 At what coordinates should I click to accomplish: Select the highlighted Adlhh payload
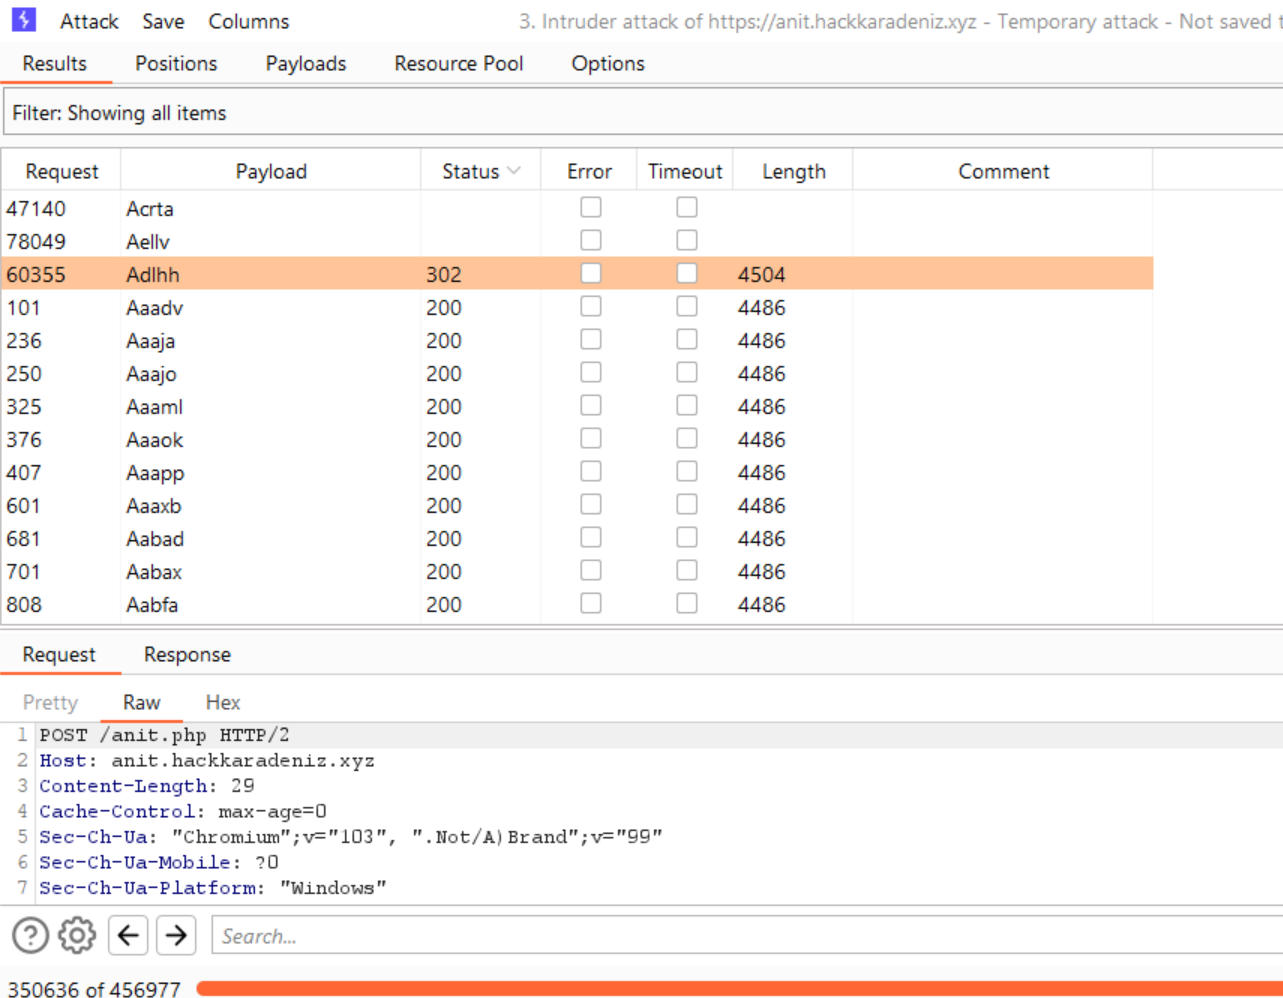(x=153, y=274)
